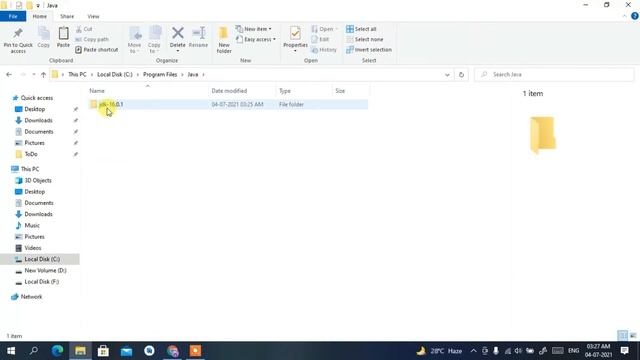Open pinned Desktop under Quick access
This screenshot has height=360, width=640.
coord(35,109)
